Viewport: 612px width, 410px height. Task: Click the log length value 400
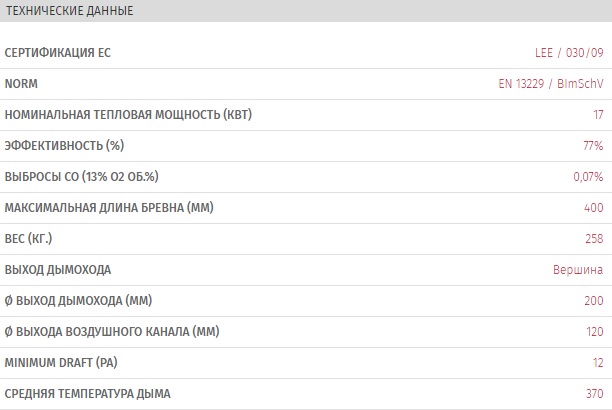[594, 208]
